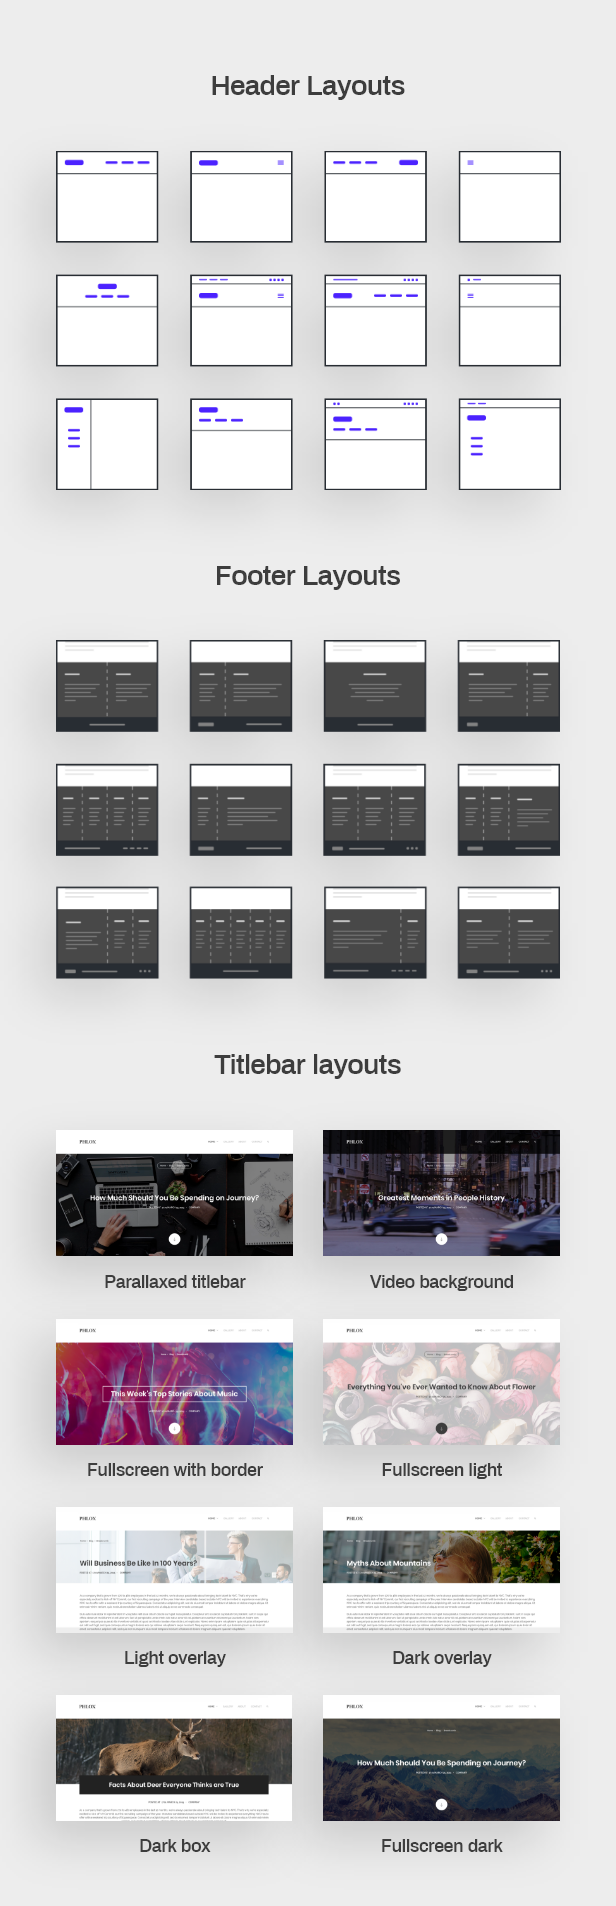Click "Facts About Deer" dark title box
The width and height of the screenshot is (616, 1906).
[x=174, y=1784]
